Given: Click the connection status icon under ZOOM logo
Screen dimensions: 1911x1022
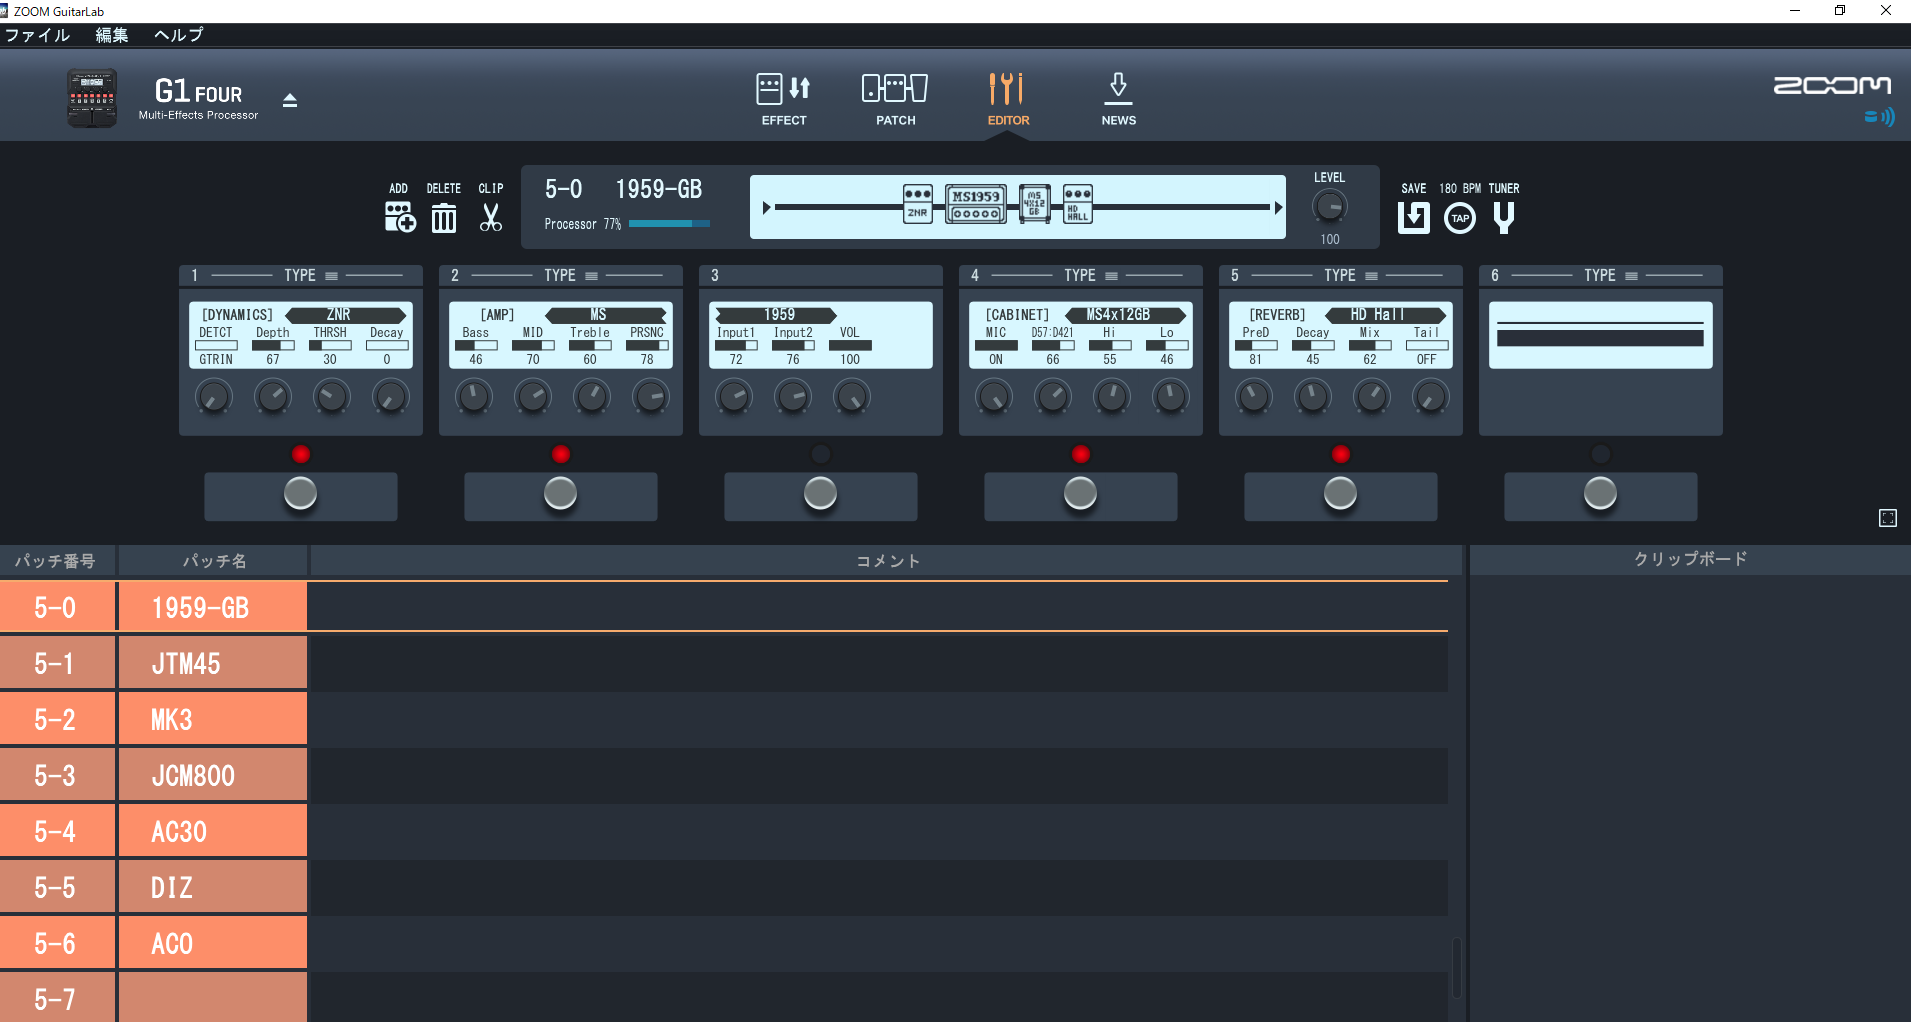Looking at the screenshot, I should (1879, 117).
